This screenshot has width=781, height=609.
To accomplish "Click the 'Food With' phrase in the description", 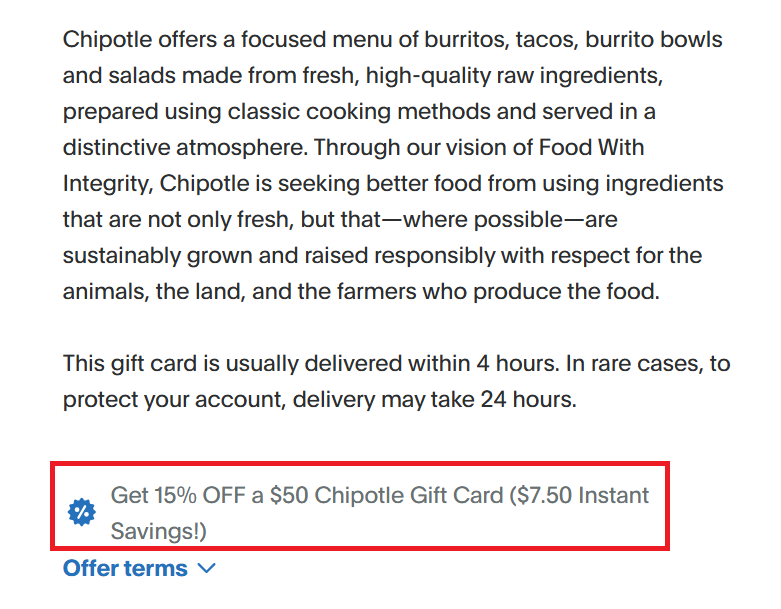I will pyautogui.click(x=592, y=148).
